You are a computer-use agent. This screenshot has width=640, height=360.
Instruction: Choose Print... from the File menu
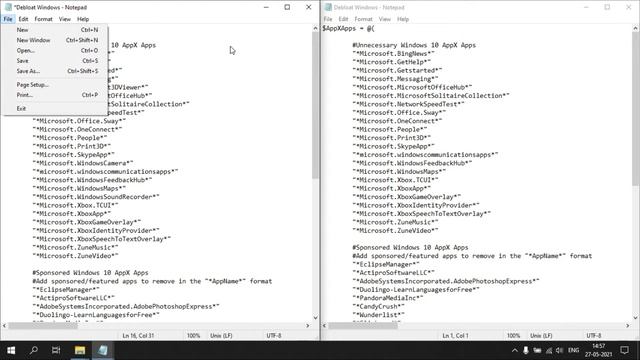pyautogui.click(x=55, y=95)
